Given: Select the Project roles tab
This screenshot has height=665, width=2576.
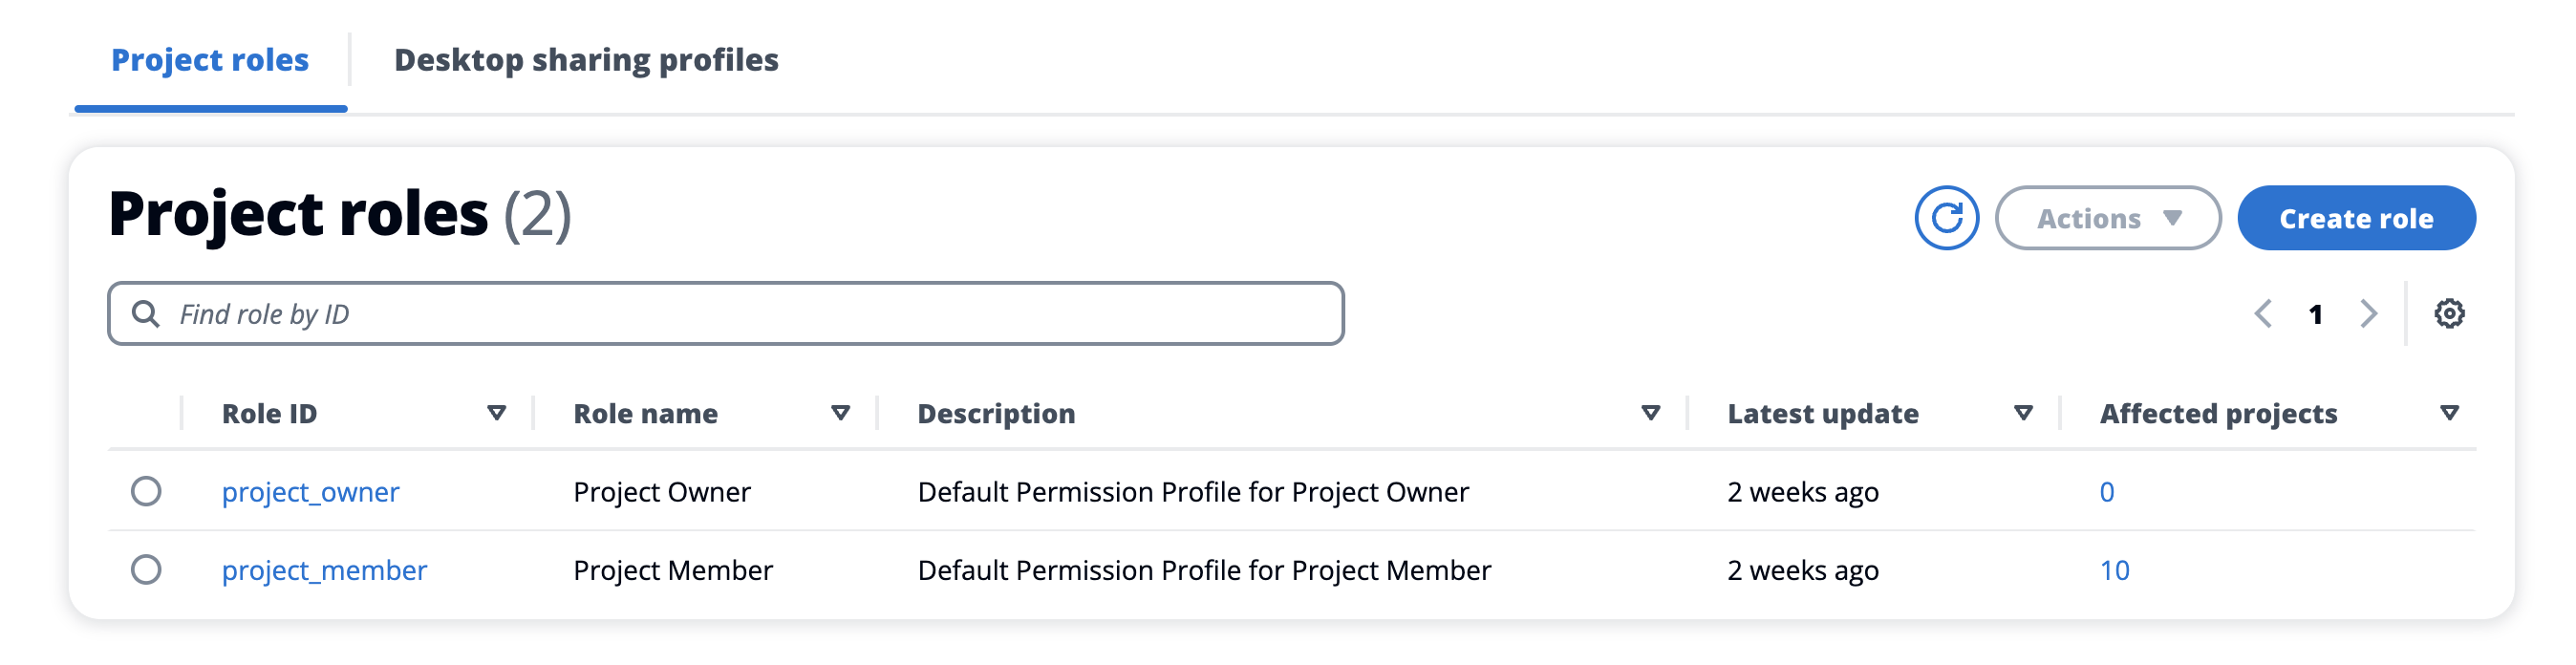Looking at the screenshot, I should 210,60.
